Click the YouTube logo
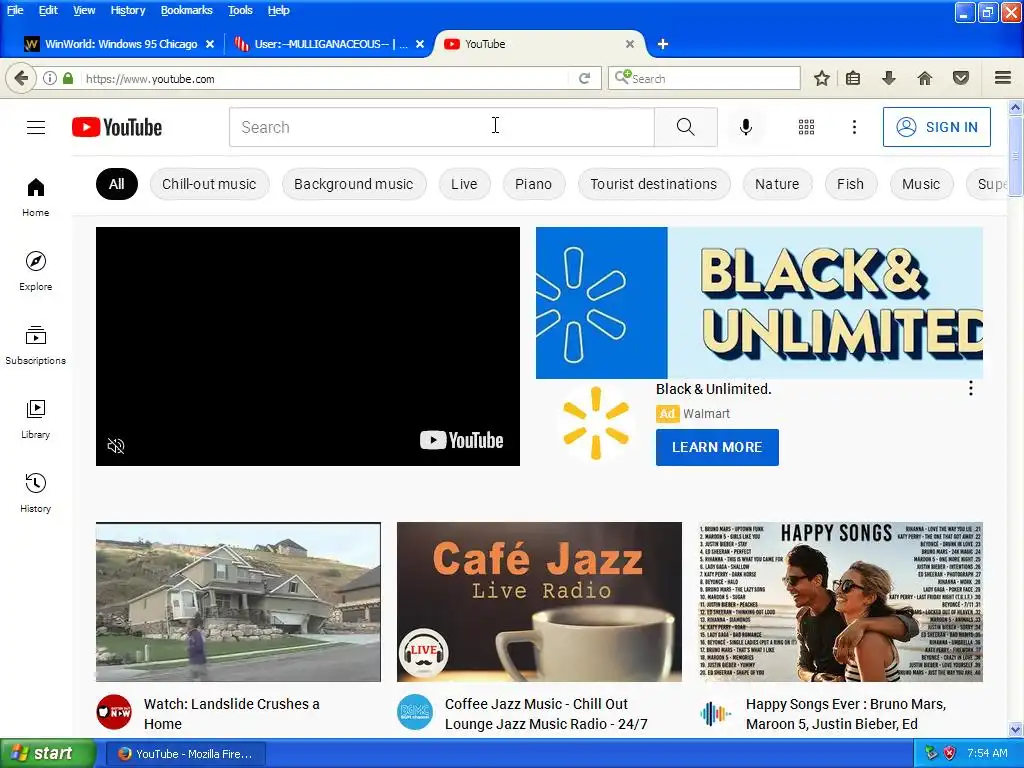Image resolution: width=1024 pixels, height=768 pixels. tap(117, 127)
